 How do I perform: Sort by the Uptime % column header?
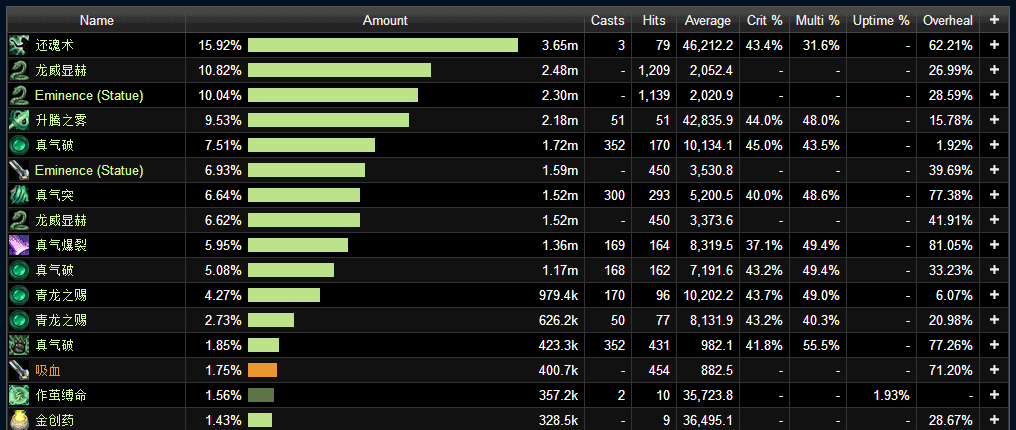[881, 21]
